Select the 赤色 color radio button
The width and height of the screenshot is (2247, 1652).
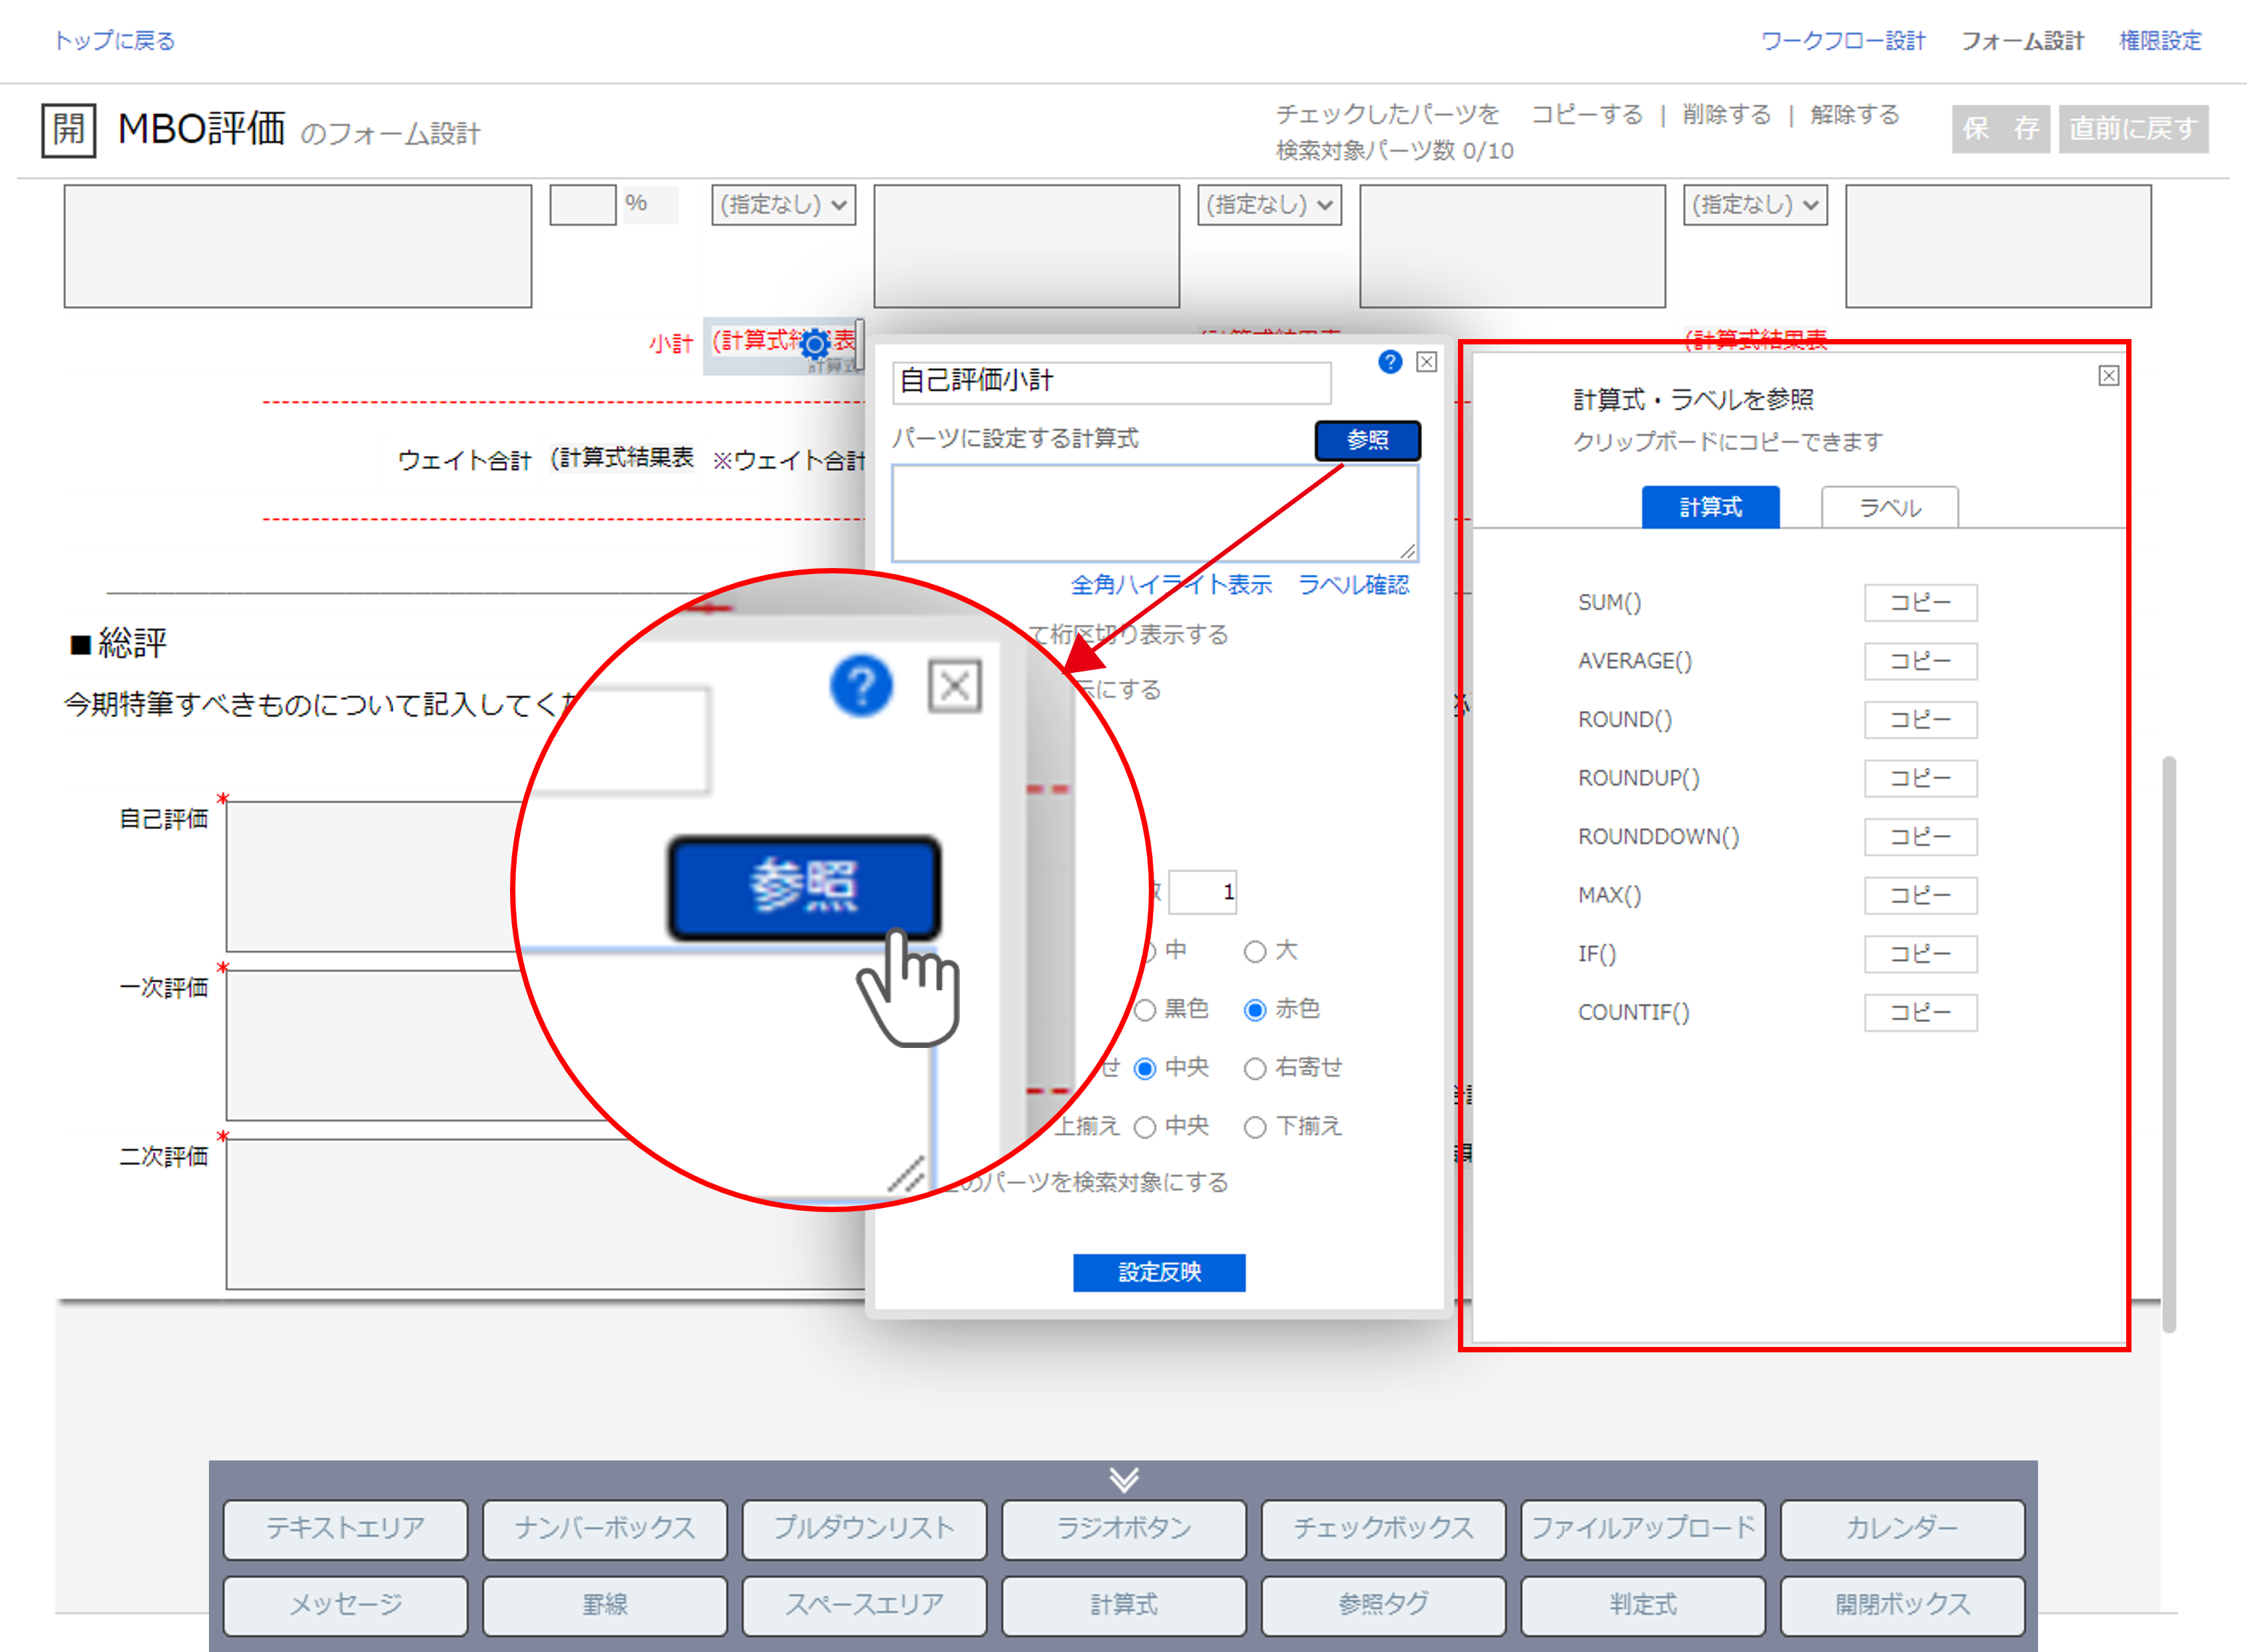1255,1010
